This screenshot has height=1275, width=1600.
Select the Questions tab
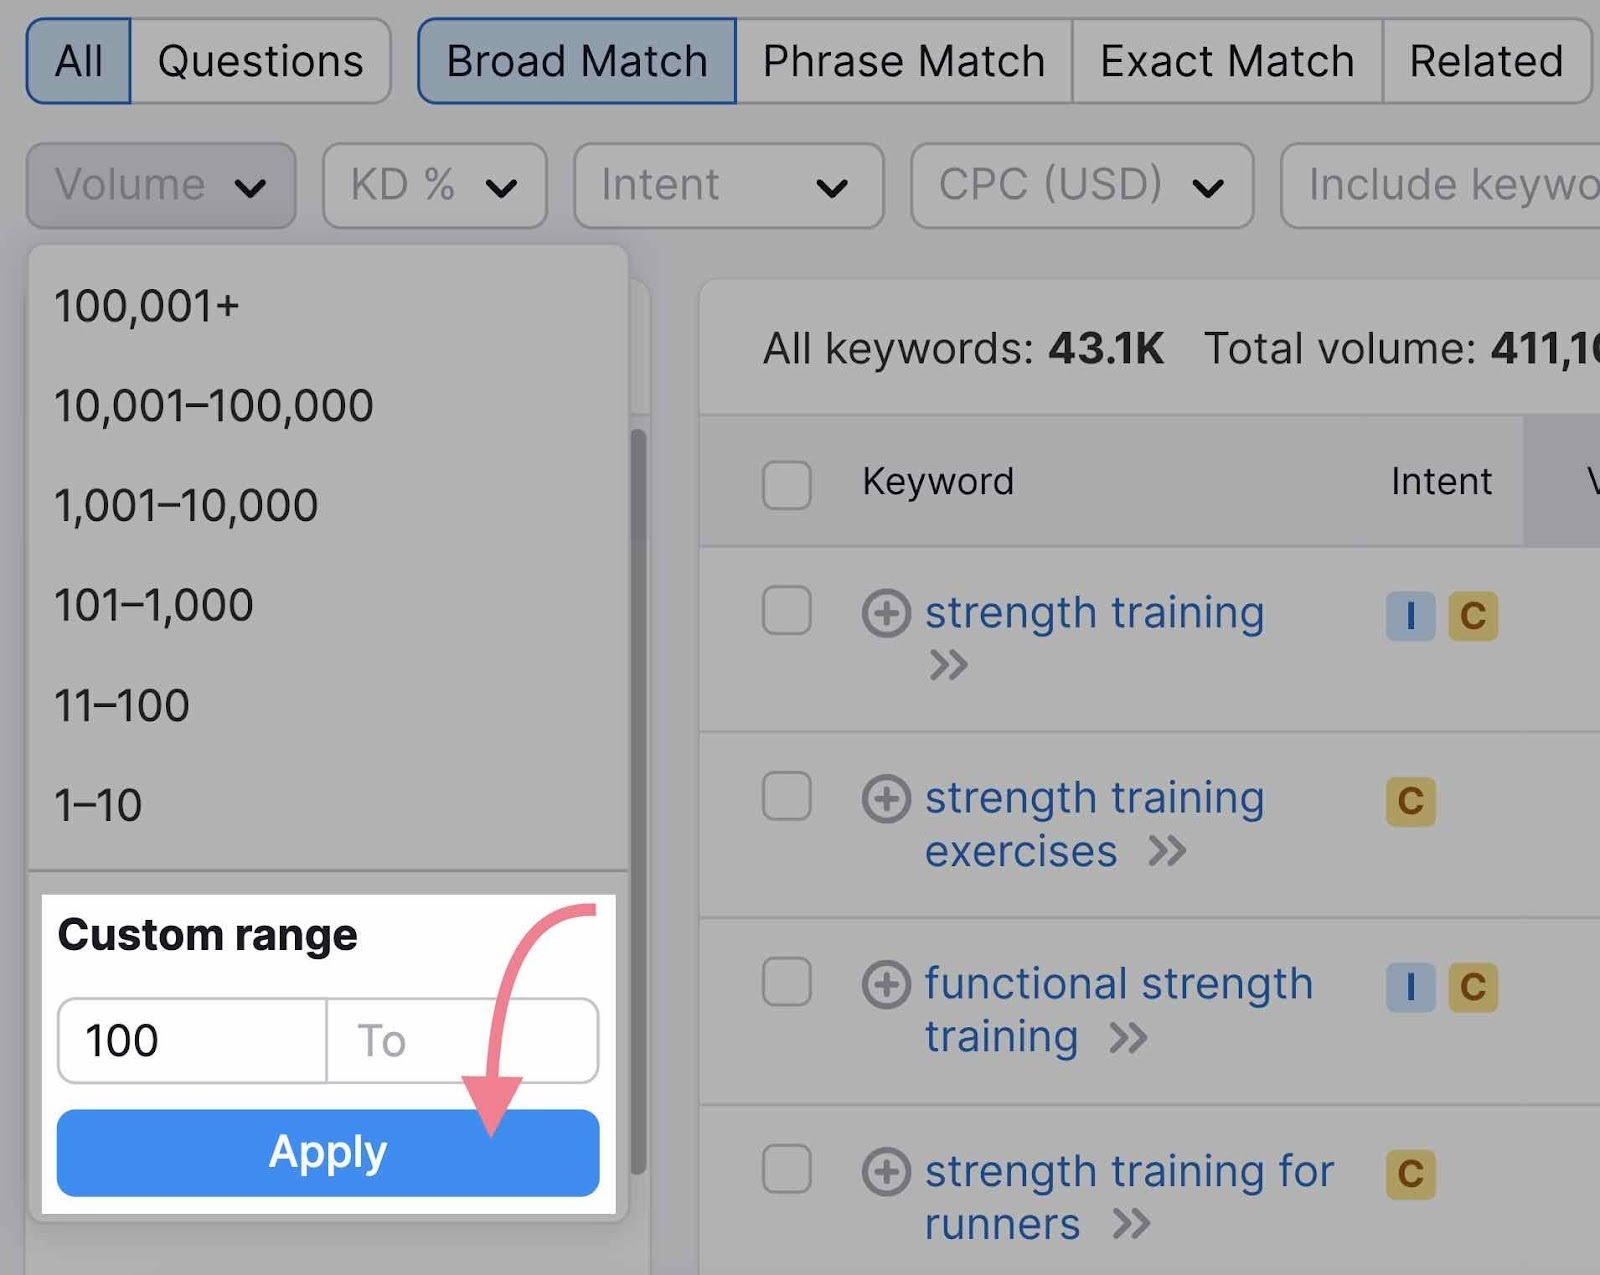tap(260, 61)
